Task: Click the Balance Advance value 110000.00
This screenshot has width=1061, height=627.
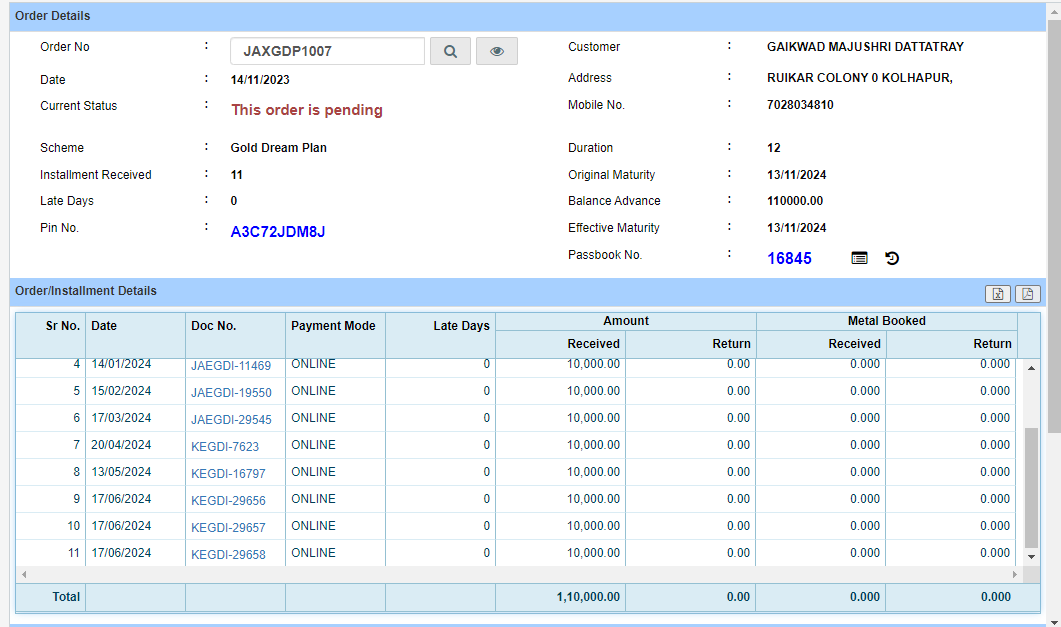Action: pos(795,201)
